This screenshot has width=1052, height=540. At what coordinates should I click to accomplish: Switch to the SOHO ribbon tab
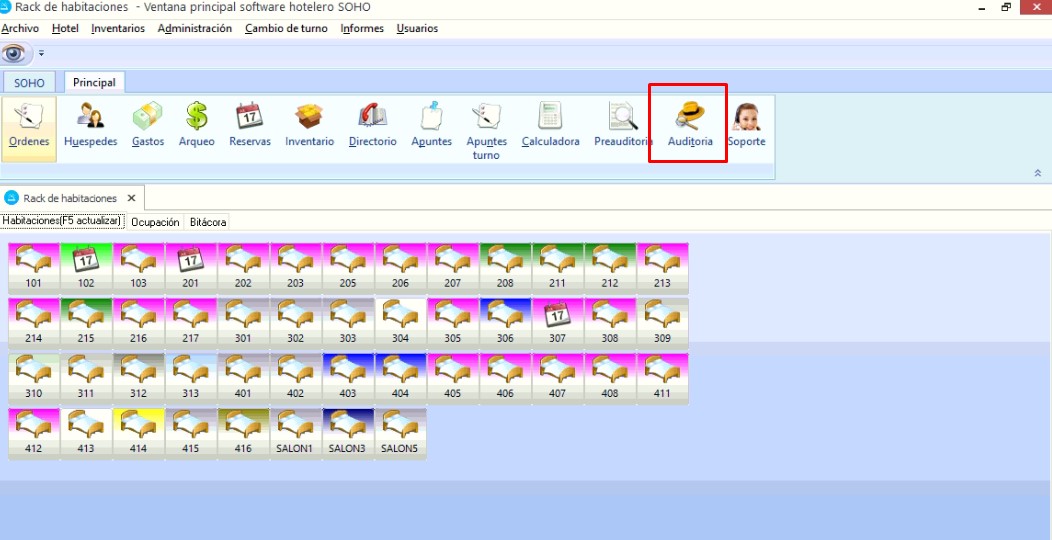pyautogui.click(x=29, y=83)
